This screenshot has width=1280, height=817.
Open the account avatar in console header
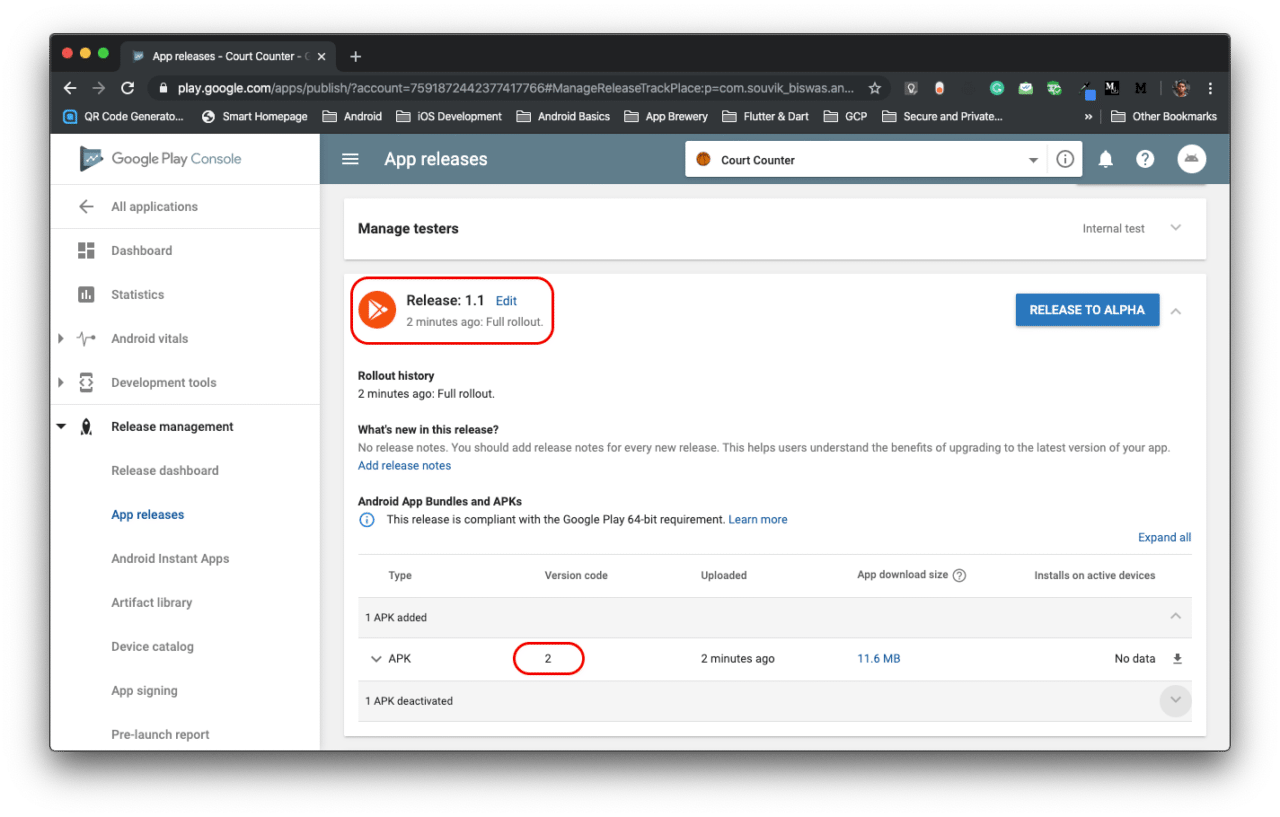(x=1191, y=159)
